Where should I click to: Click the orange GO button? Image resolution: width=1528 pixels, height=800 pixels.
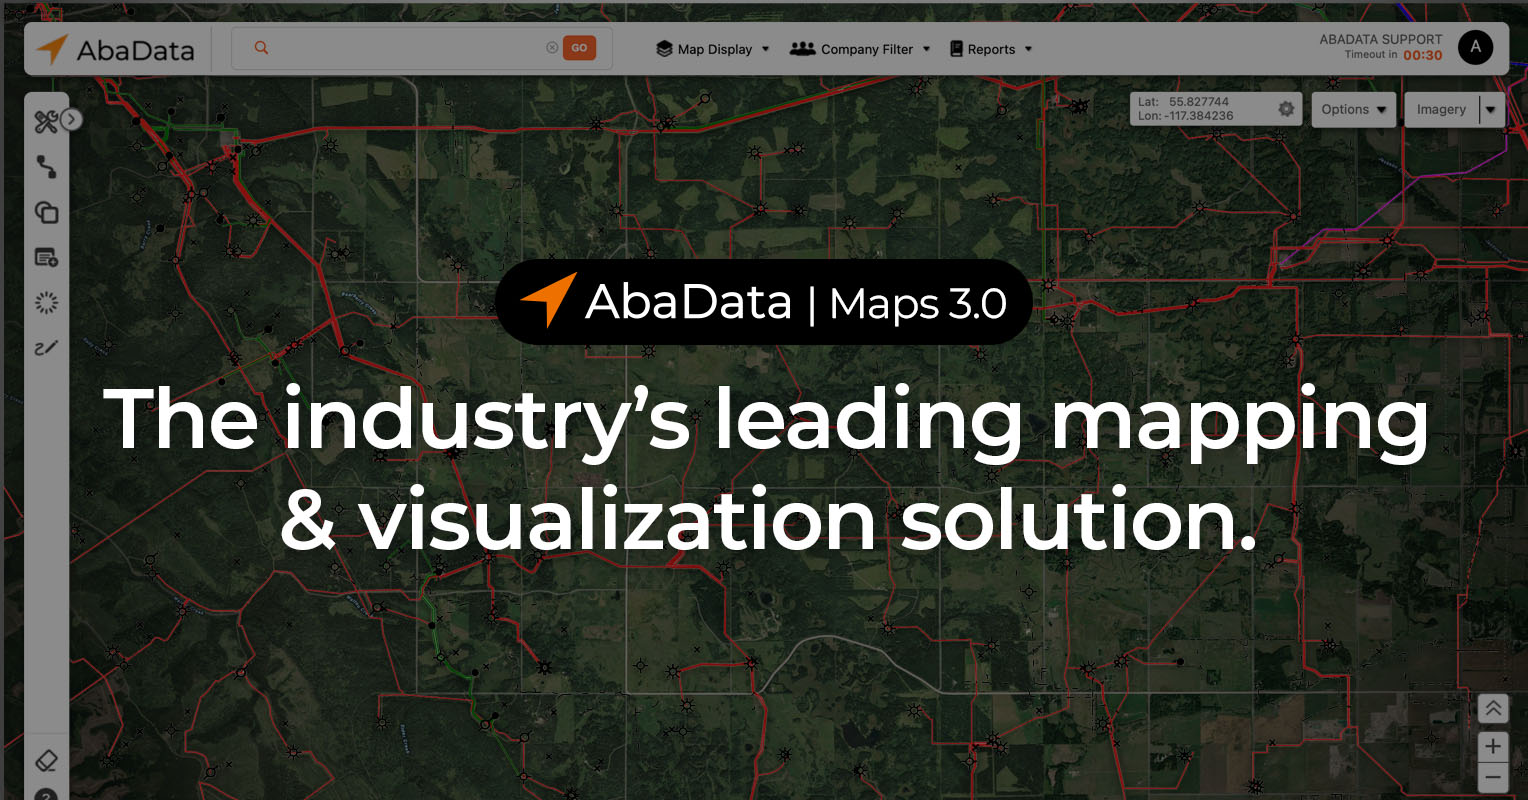[579, 48]
